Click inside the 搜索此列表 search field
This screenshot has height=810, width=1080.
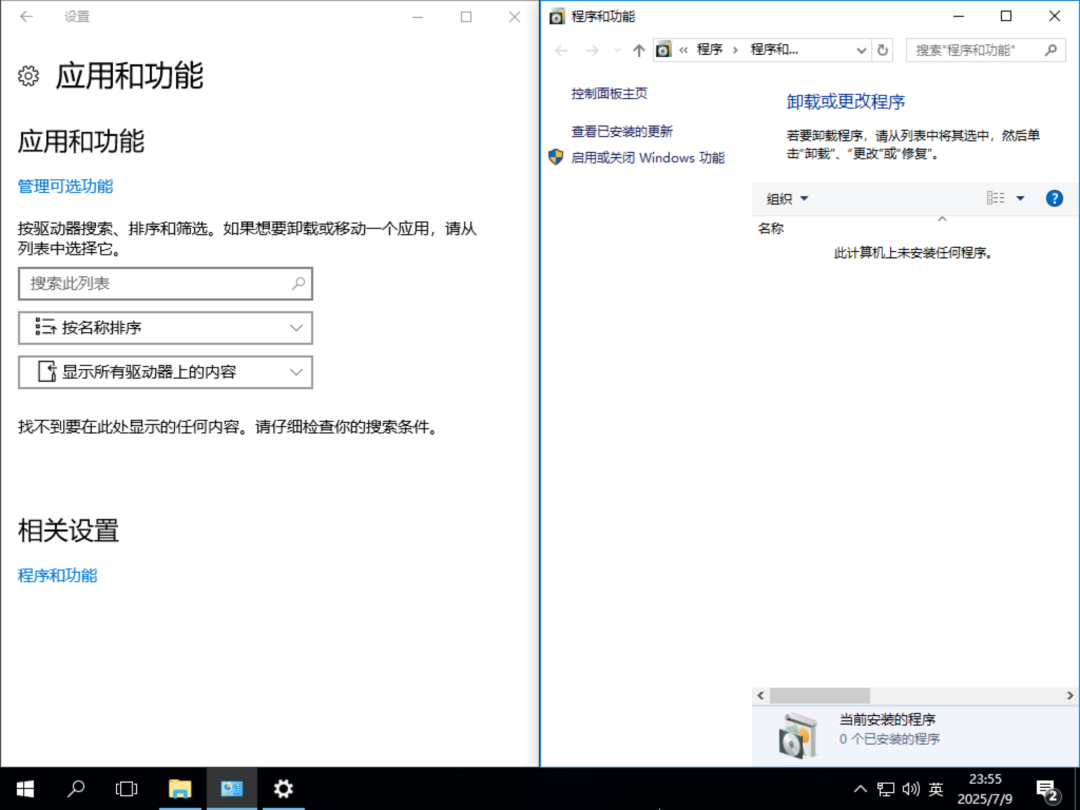point(150,284)
